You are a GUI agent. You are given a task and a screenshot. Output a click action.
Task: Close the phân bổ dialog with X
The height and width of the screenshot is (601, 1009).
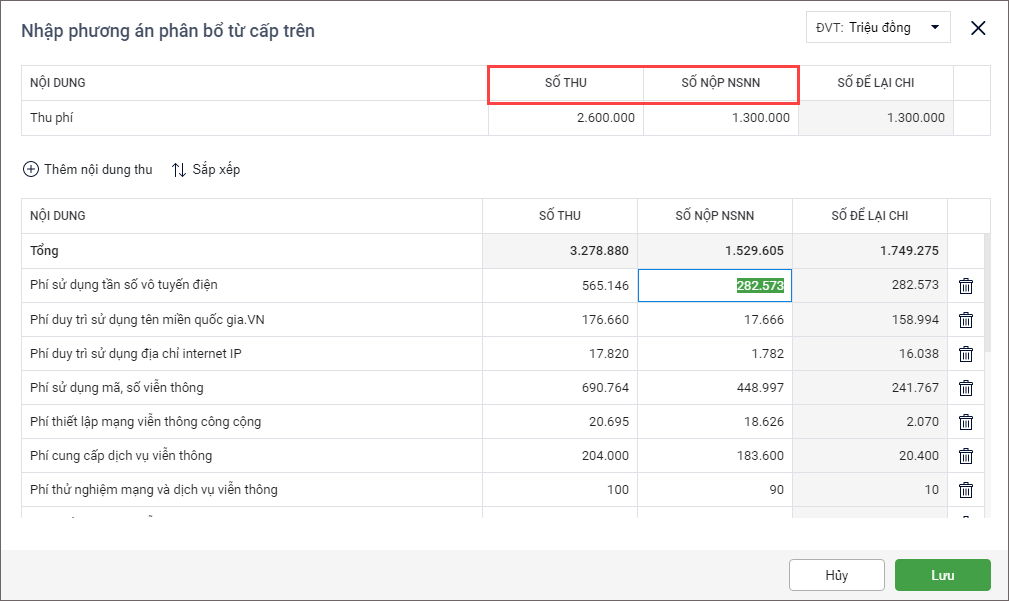tap(978, 28)
